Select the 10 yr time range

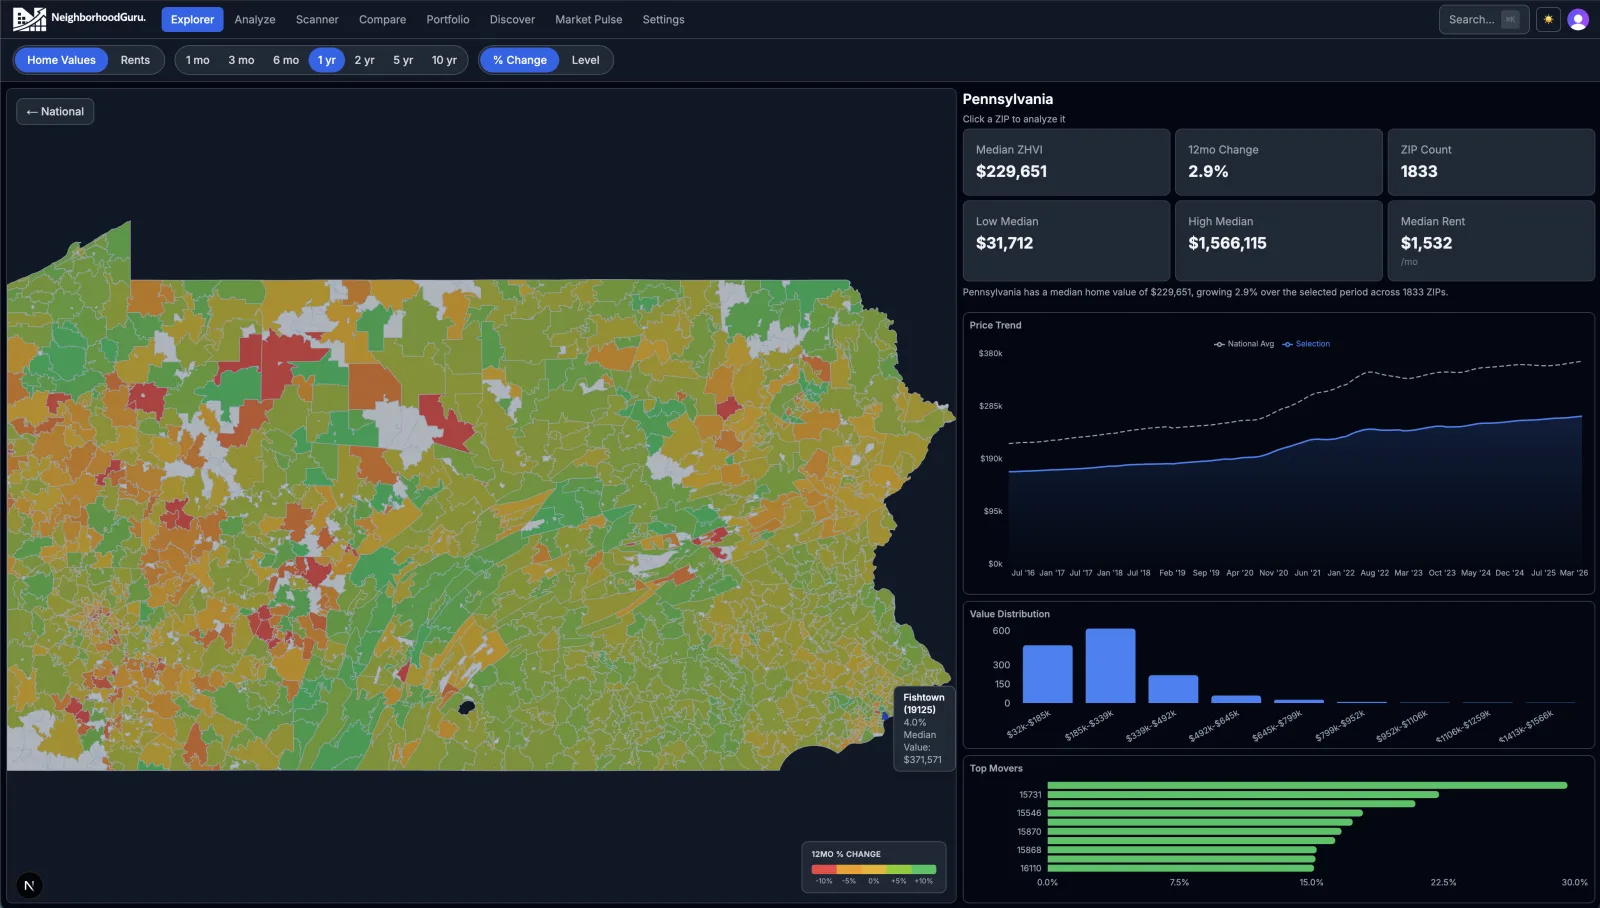coord(442,60)
